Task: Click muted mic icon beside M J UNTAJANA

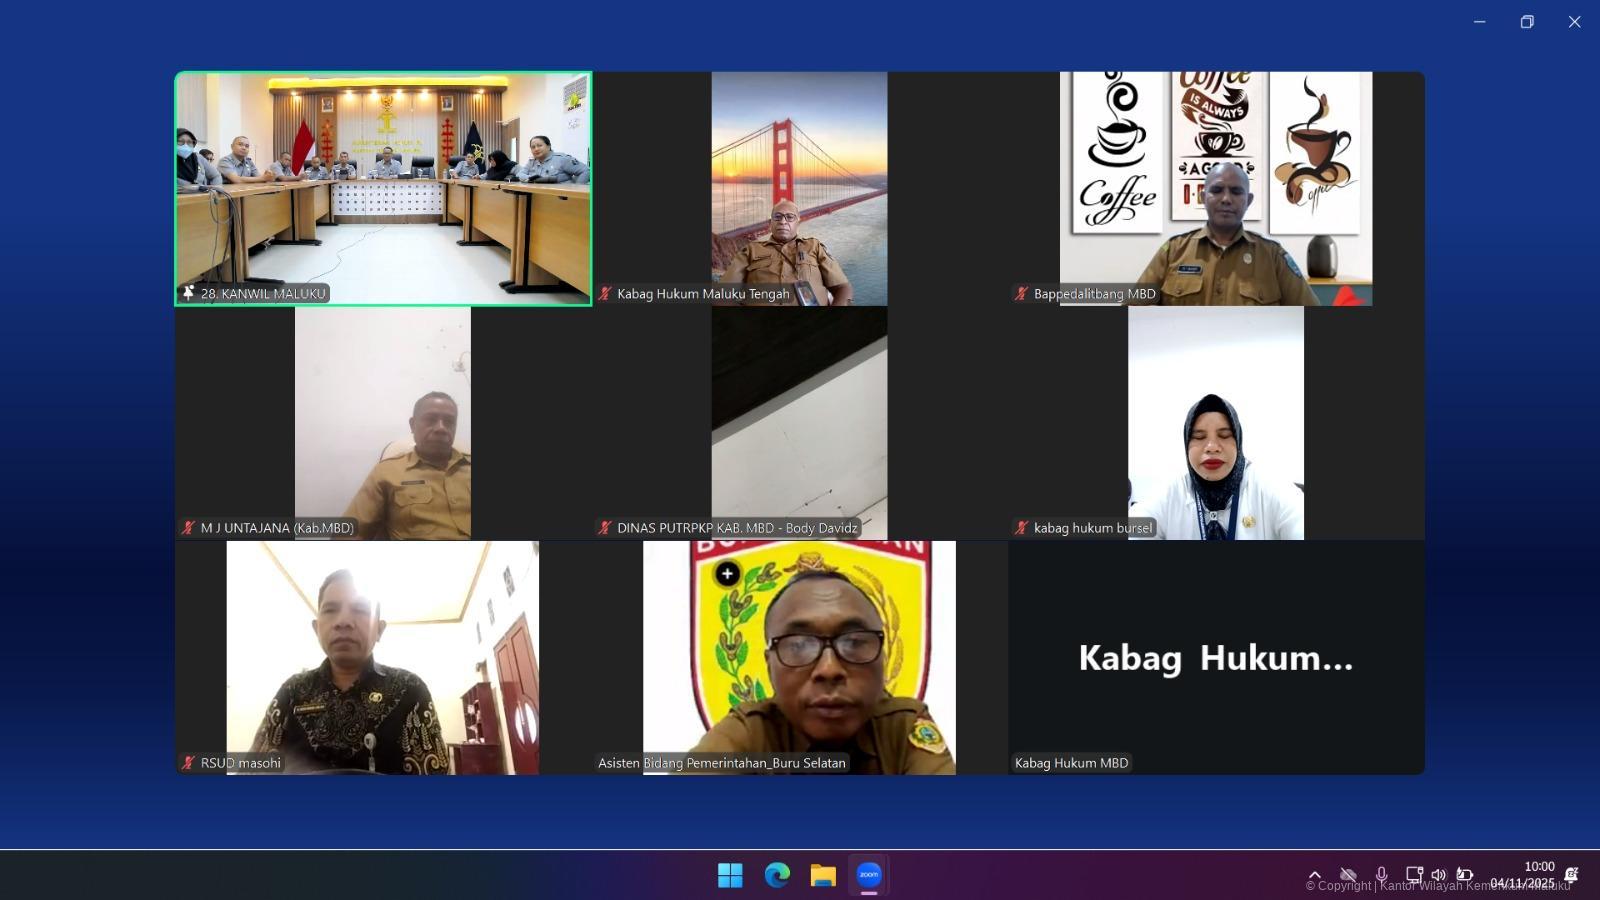Action: [188, 528]
